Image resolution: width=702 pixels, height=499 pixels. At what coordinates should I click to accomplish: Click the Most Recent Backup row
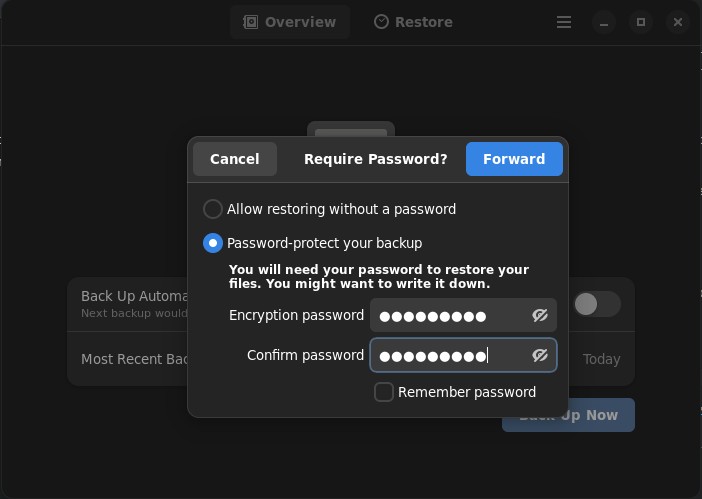click(x=351, y=359)
